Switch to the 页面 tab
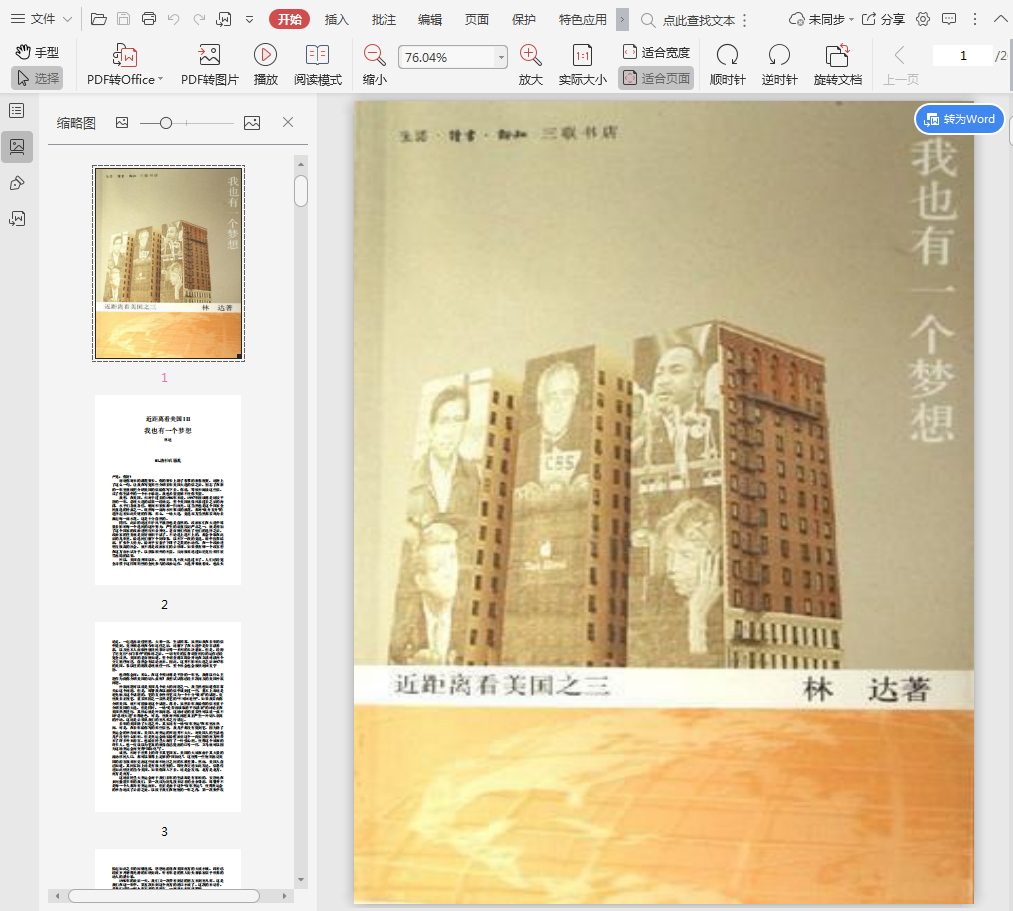Viewport: 1013px width, 911px height. click(477, 19)
